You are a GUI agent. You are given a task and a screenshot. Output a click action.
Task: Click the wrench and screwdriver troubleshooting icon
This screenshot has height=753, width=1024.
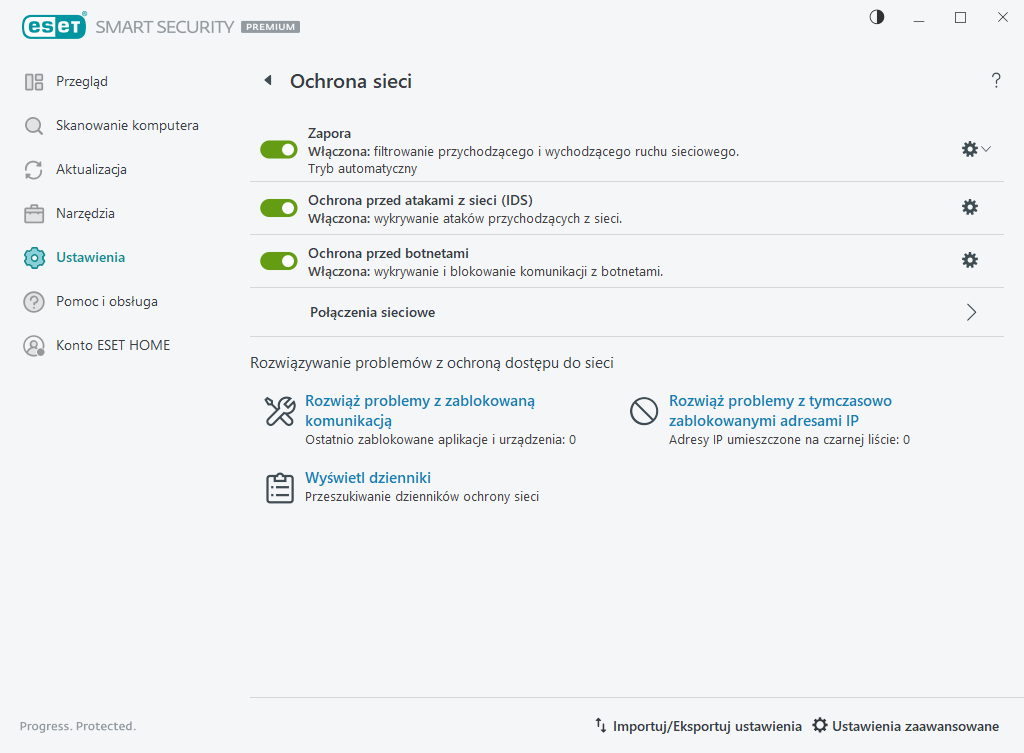click(x=279, y=411)
